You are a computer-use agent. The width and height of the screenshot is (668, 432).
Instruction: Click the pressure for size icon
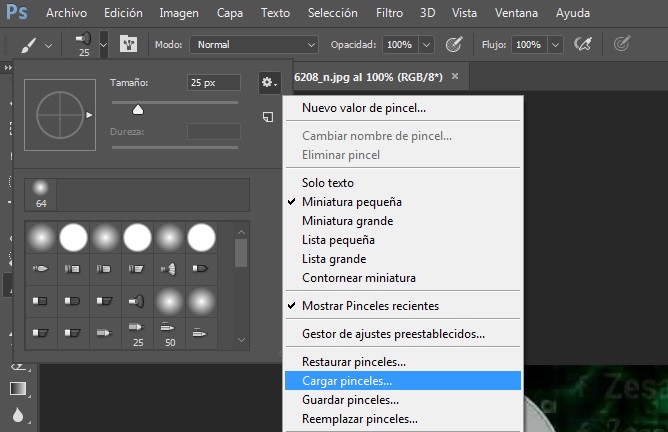(622, 45)
